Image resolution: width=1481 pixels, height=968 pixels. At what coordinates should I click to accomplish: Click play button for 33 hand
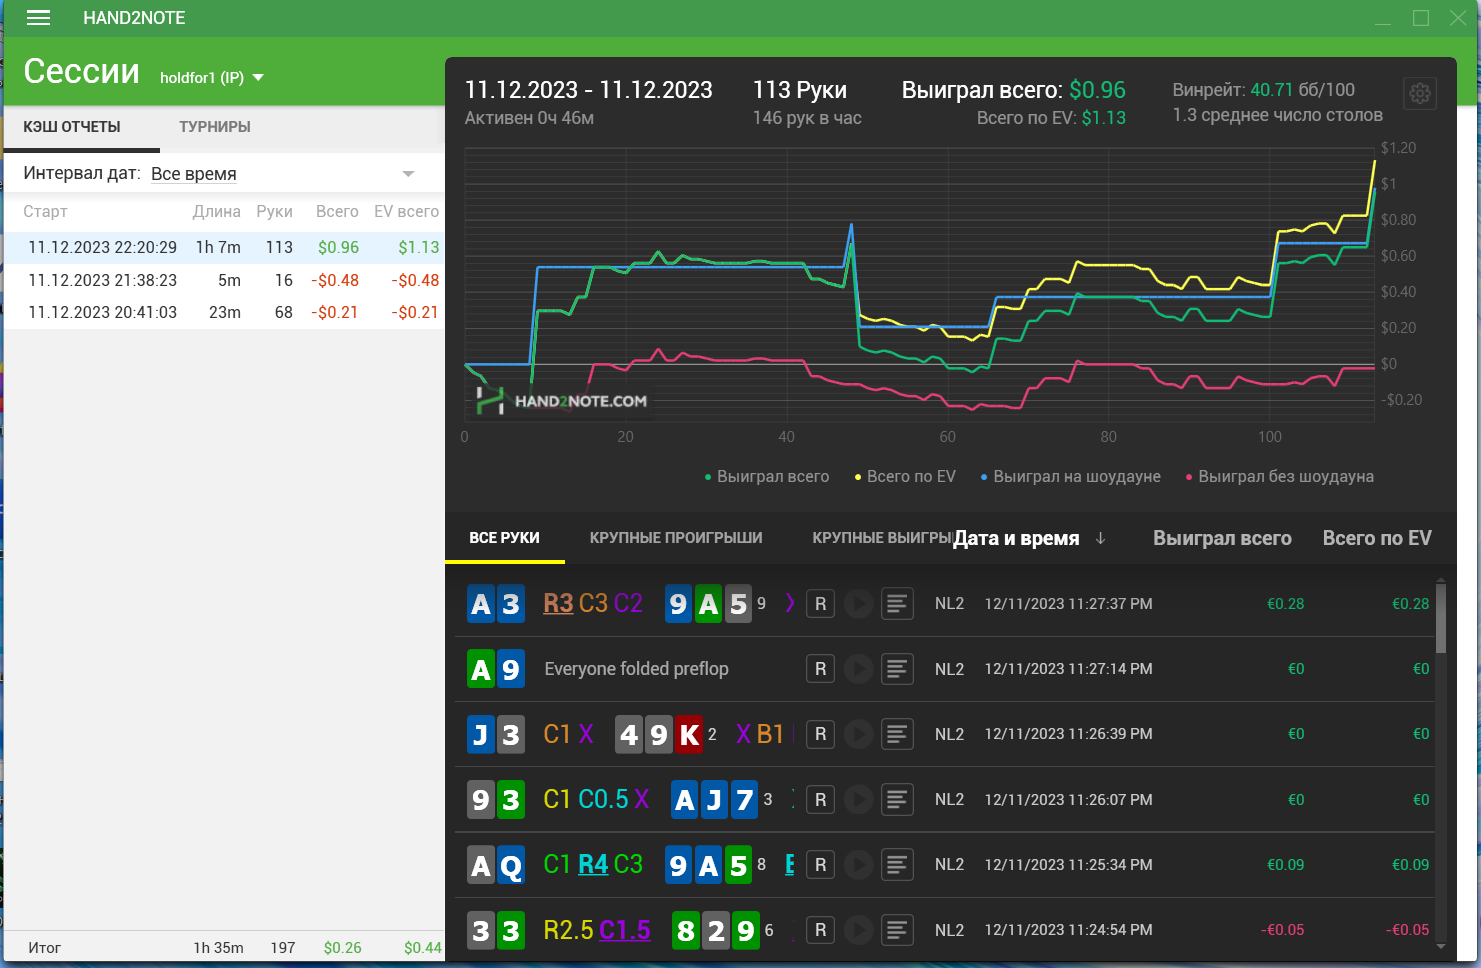858,930
